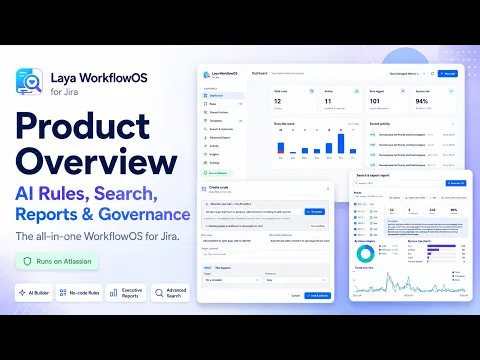
Task: Click the tallest bar in the Runs this week chart
Action: [x=341, y=144]
